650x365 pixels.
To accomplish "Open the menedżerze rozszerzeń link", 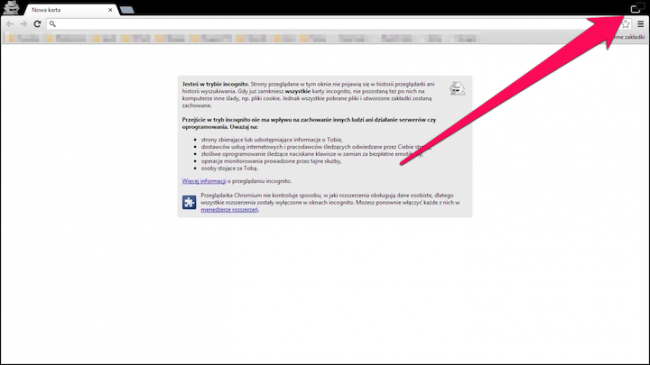I will coord(229,210).
